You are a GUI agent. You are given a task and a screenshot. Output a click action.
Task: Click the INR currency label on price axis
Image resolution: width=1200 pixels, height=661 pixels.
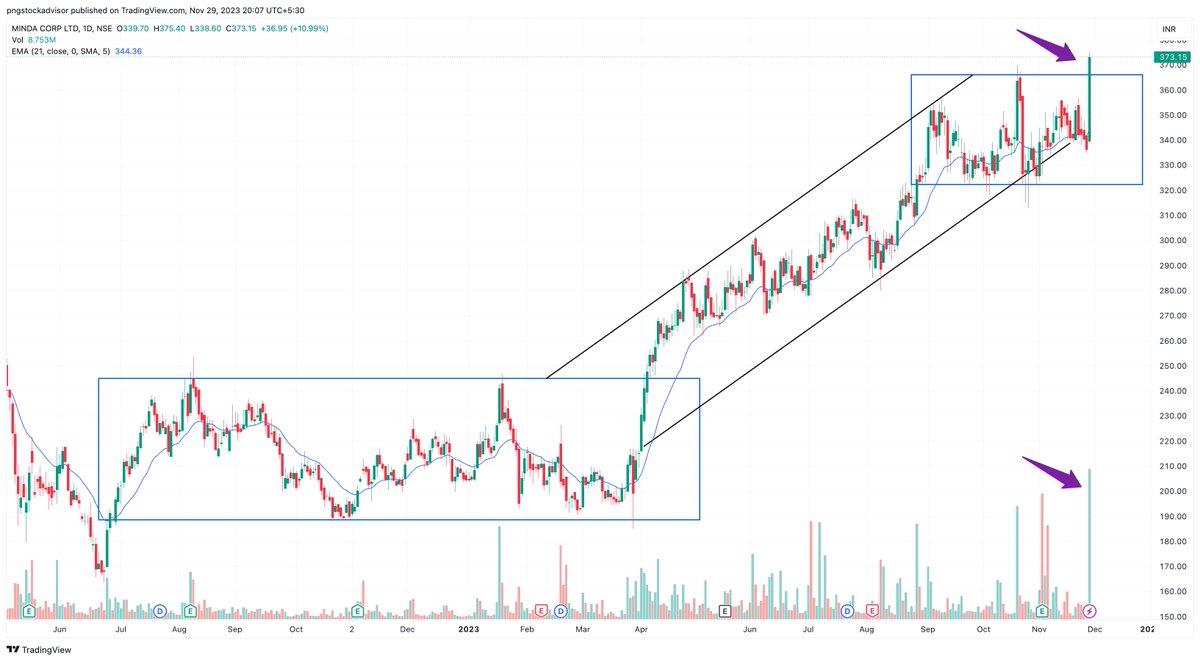pyautogui.click(x=1168, y=30)
